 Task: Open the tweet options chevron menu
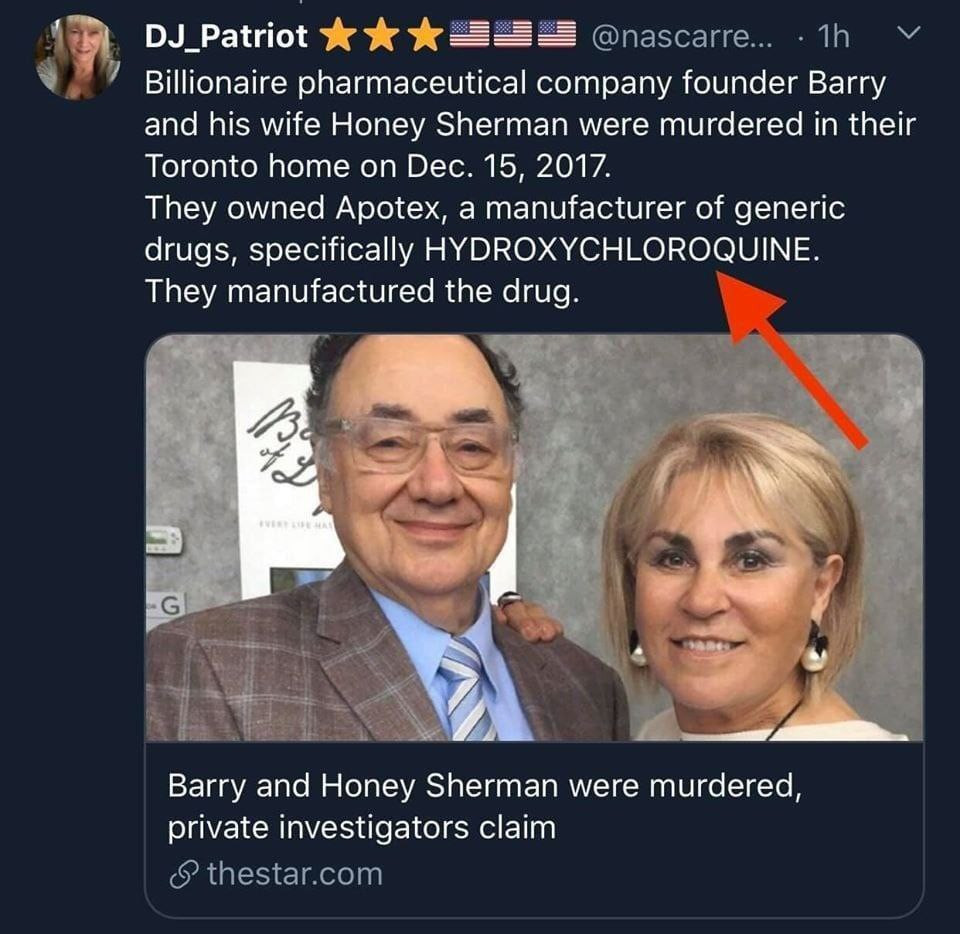907,35
